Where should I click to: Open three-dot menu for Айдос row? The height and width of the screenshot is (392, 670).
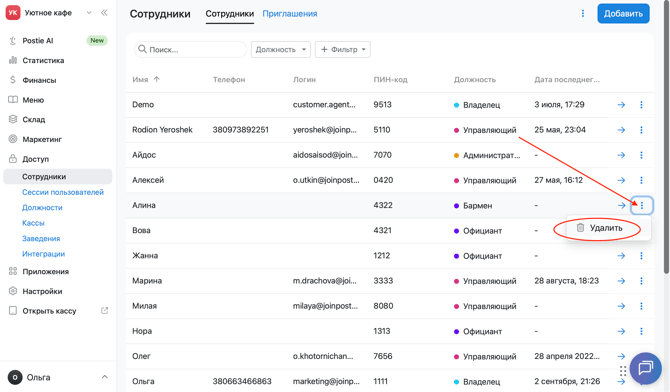[641, 155]
